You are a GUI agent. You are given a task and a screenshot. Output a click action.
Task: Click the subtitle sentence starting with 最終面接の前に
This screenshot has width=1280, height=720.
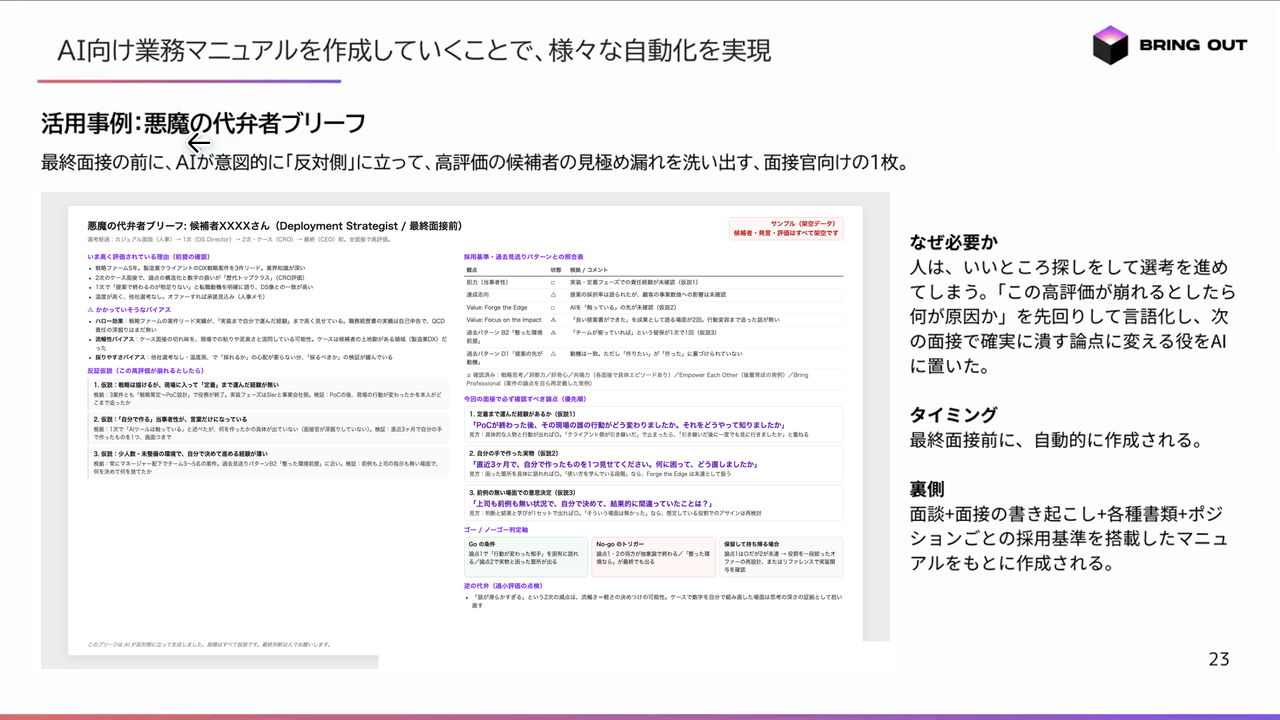pyautogui.click(x=474, y=162)
